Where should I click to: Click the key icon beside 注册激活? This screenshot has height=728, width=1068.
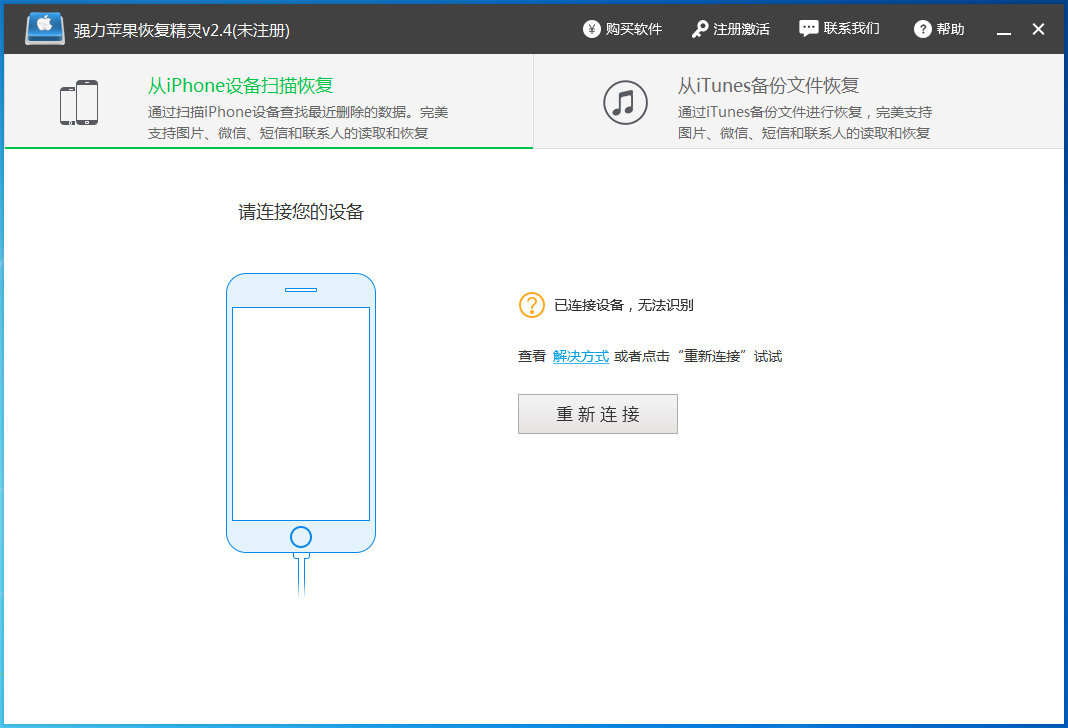pyautogui.click(x=700, y=28)
